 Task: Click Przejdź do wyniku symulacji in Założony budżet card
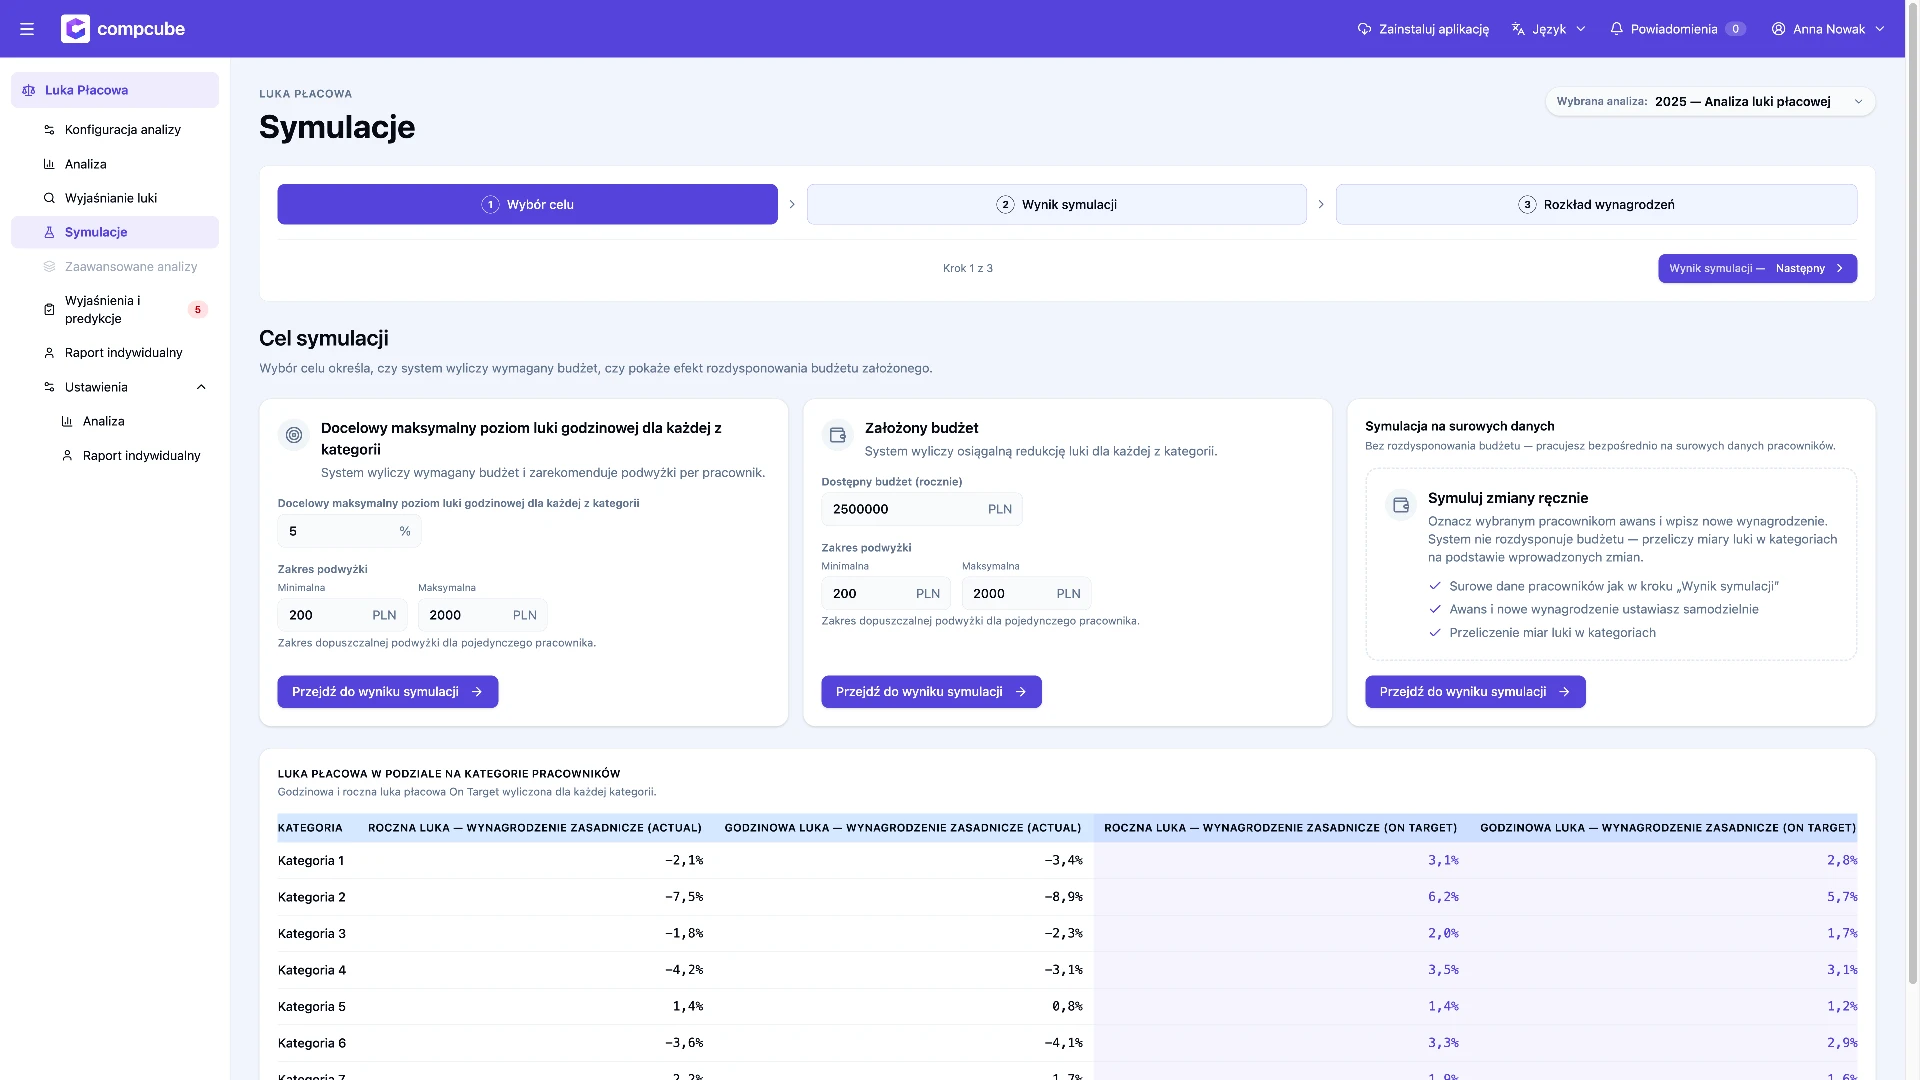[x=931, y=692]
